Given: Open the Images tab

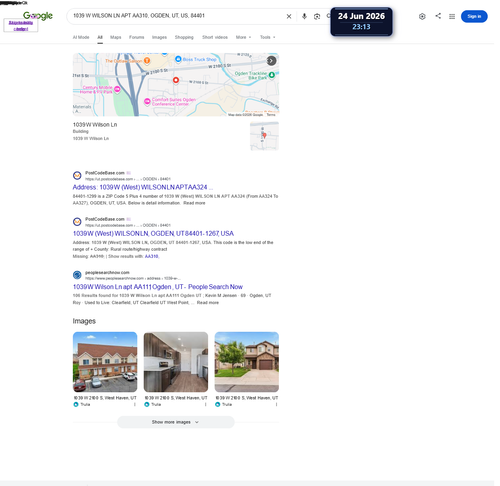Looking at the screenshot, I should pyautogui.click(x=159, y=37).
